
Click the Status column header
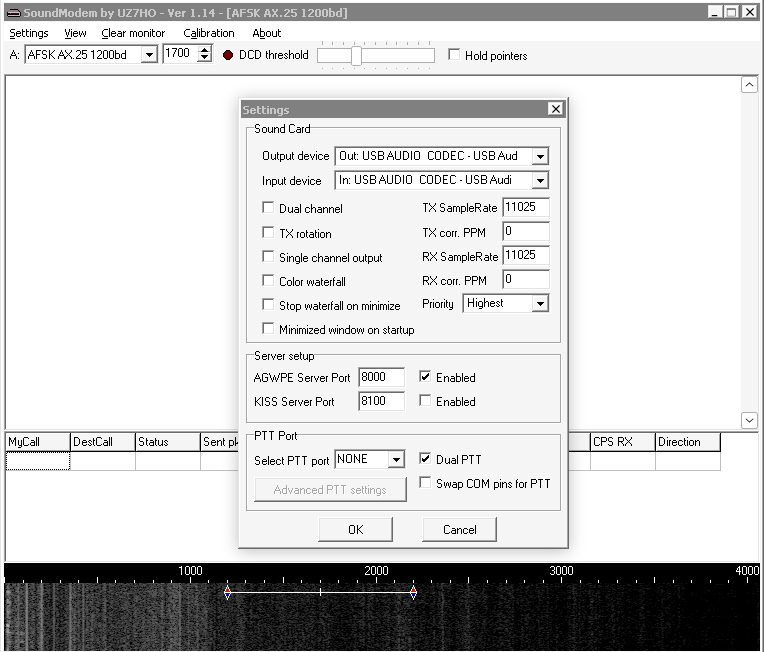[168, 442]
